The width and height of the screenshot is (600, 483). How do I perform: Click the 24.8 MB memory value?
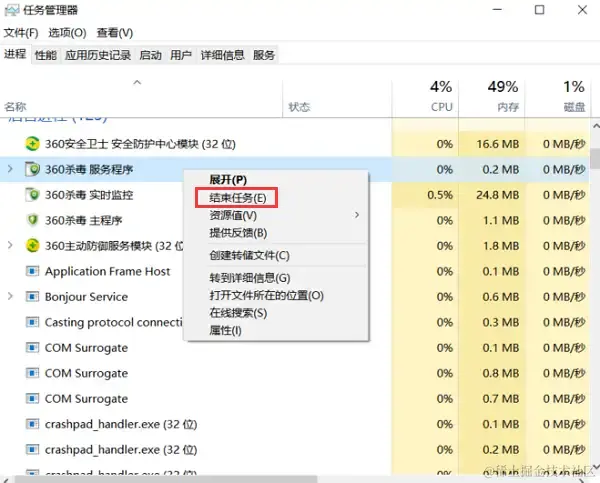(x=497, y=195)
